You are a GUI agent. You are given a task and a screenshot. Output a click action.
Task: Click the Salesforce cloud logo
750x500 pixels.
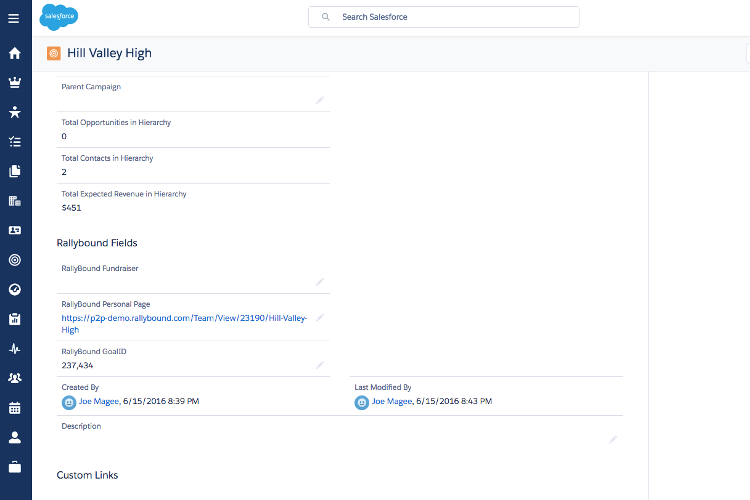(x=61, y=17)
